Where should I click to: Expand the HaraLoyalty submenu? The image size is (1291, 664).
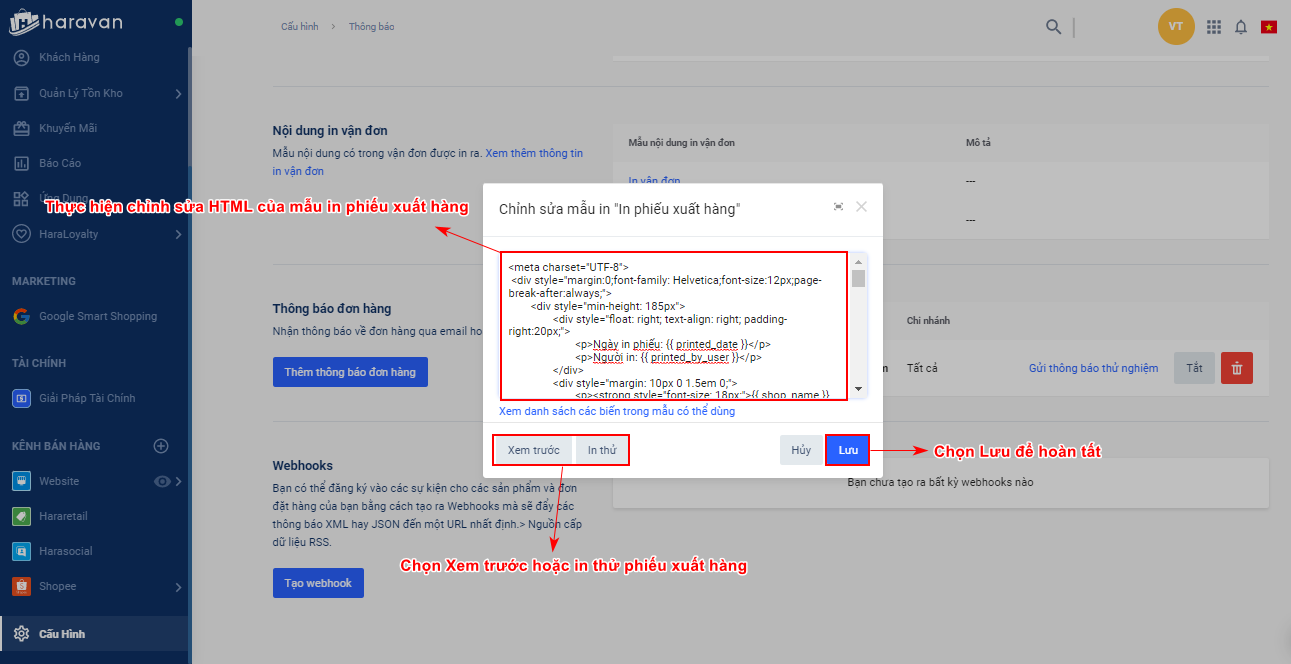[178, 234]
